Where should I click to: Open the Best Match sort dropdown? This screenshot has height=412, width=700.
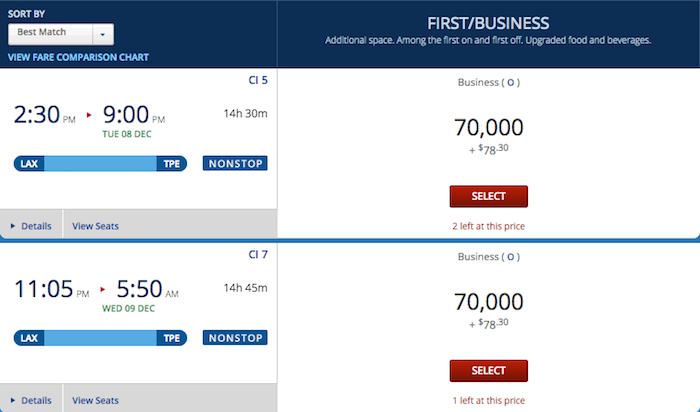click(61, 34)
